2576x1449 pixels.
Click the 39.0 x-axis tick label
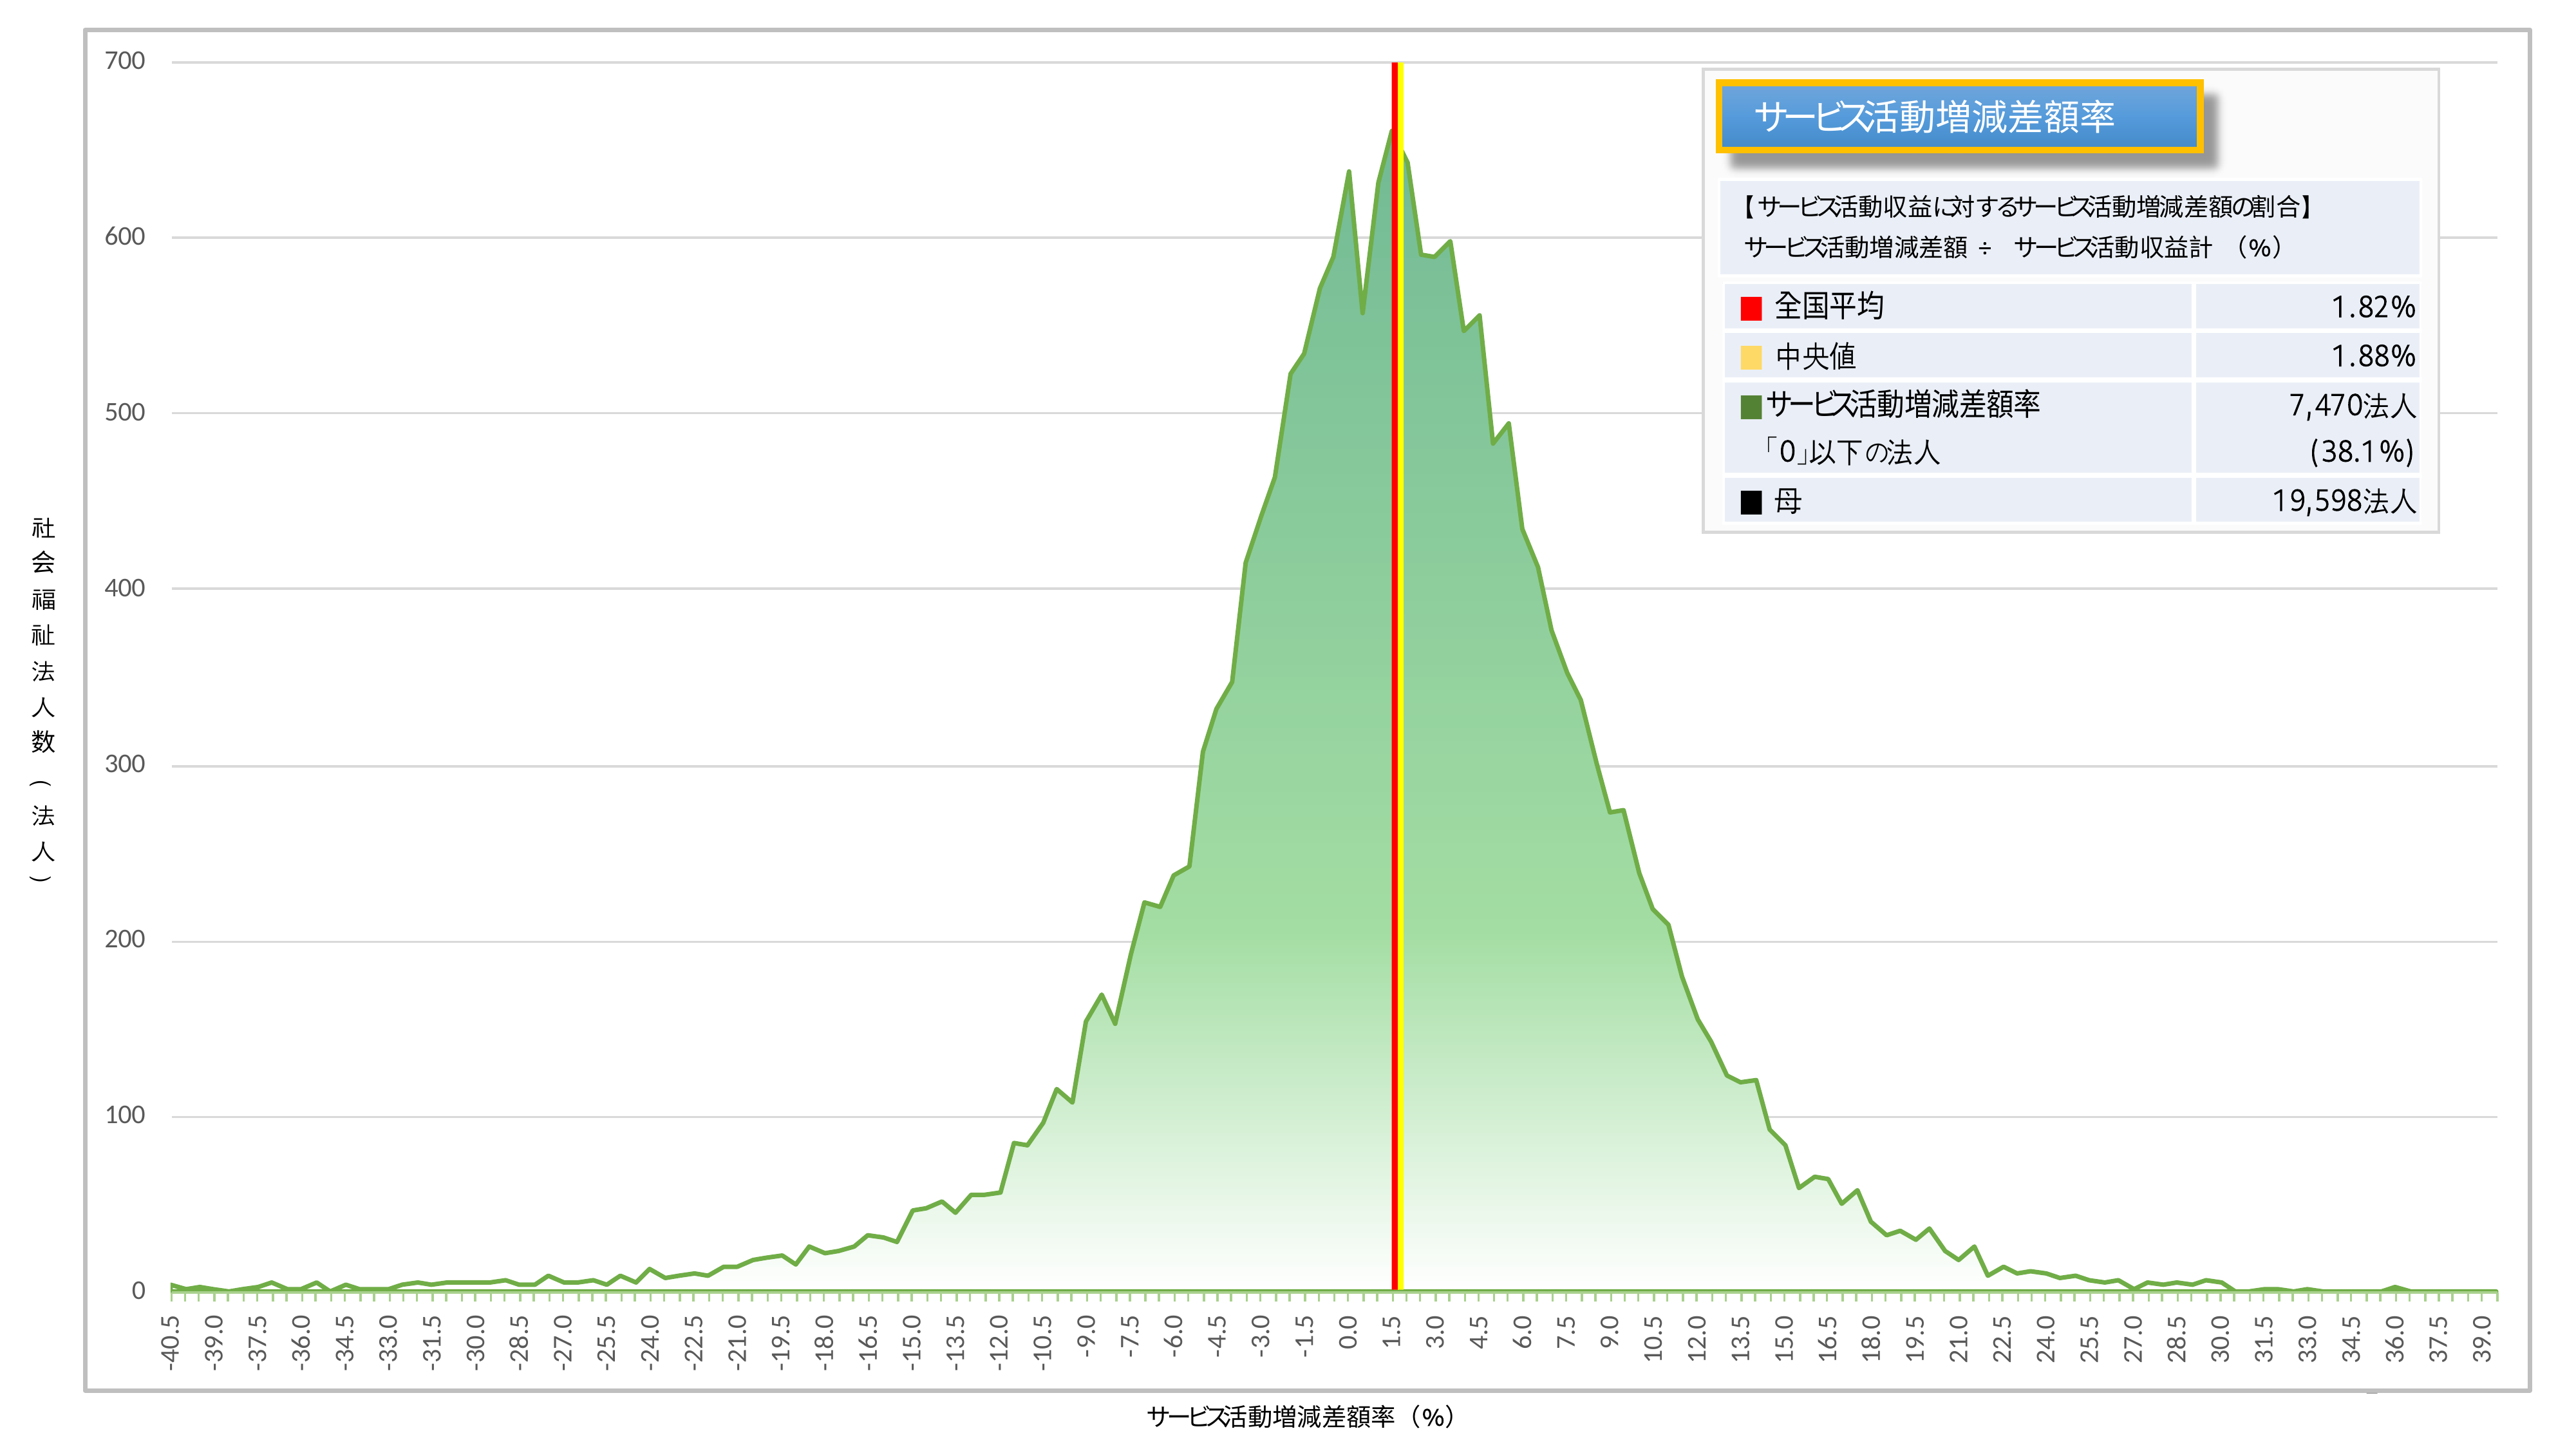pyautogui.click(x=2482, y=1338)
